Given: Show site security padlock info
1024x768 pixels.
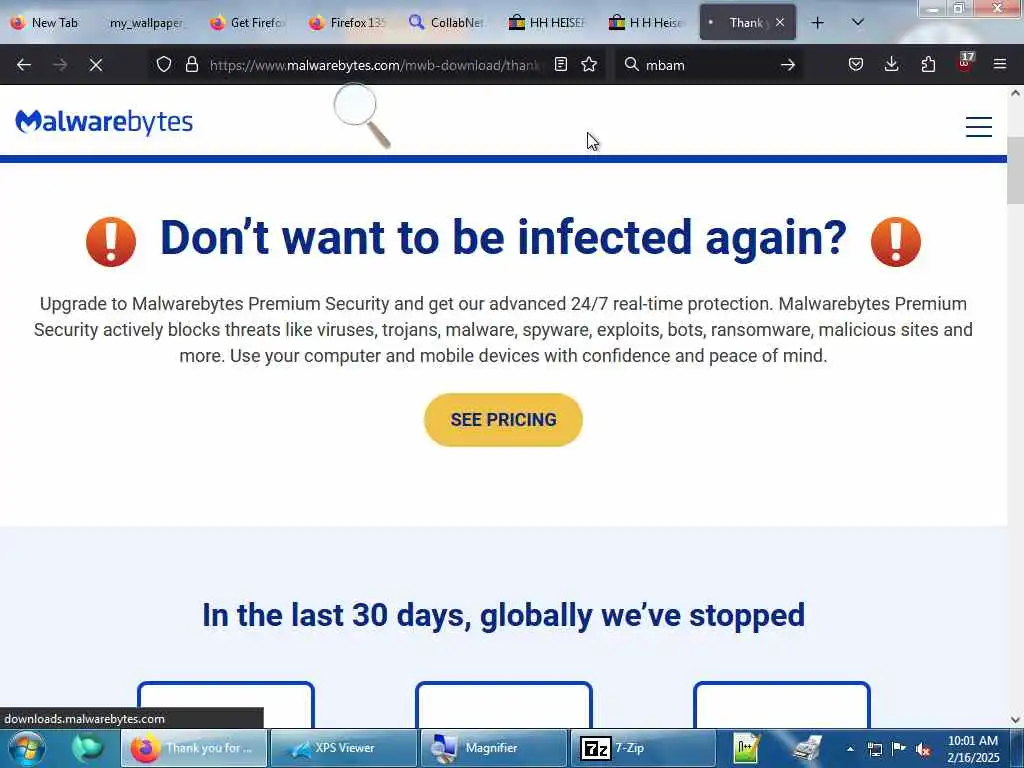Looking at the screenshot, I should (x=191, y=65).
